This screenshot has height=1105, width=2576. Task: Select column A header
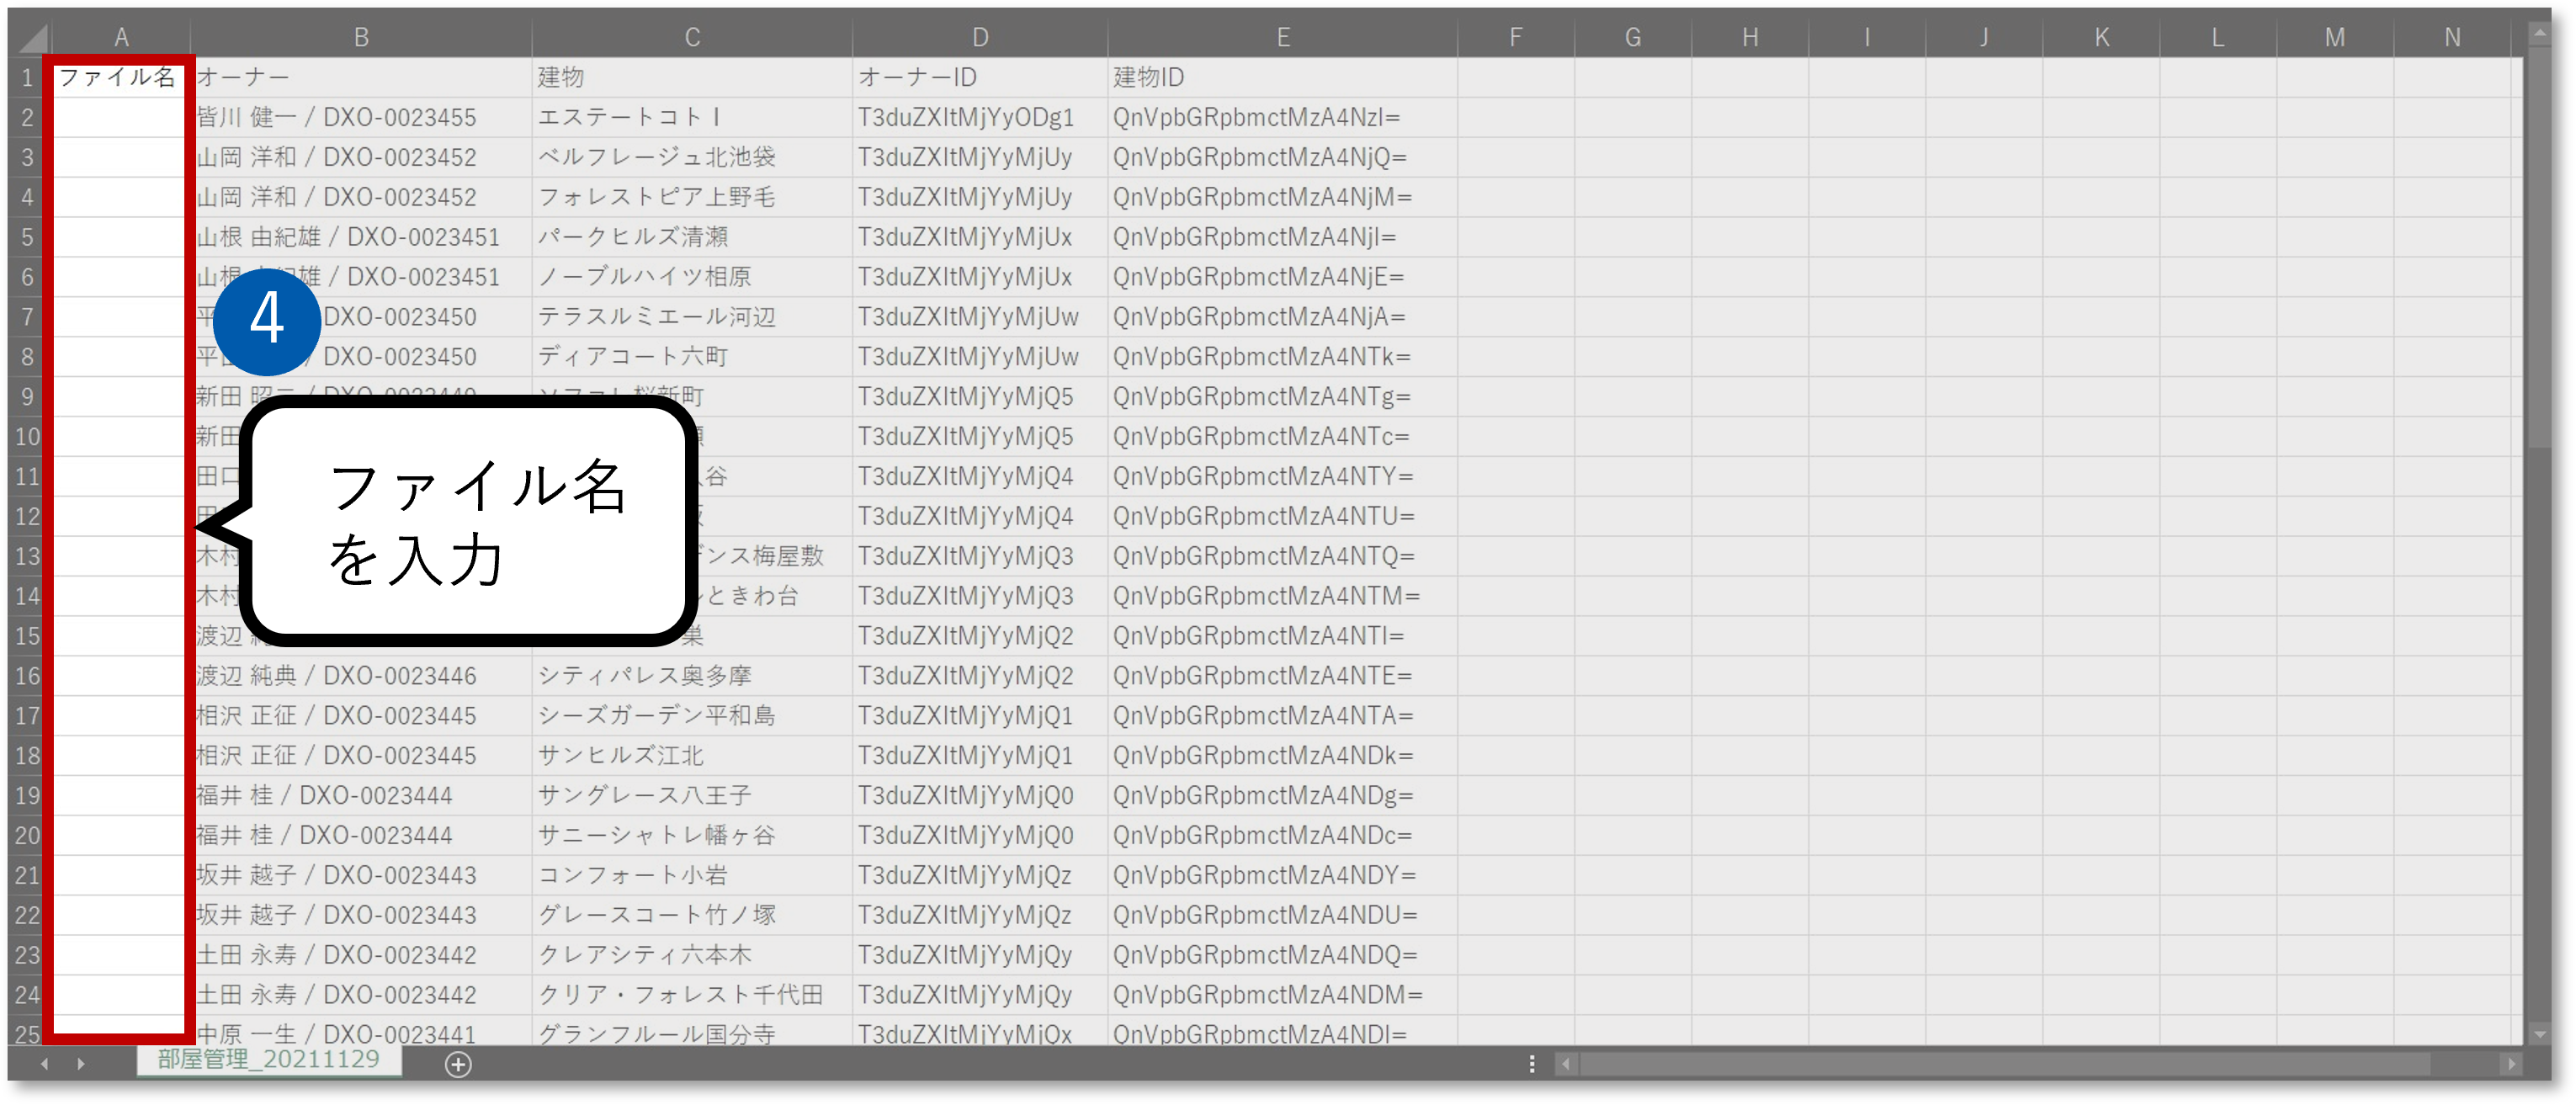121,38
